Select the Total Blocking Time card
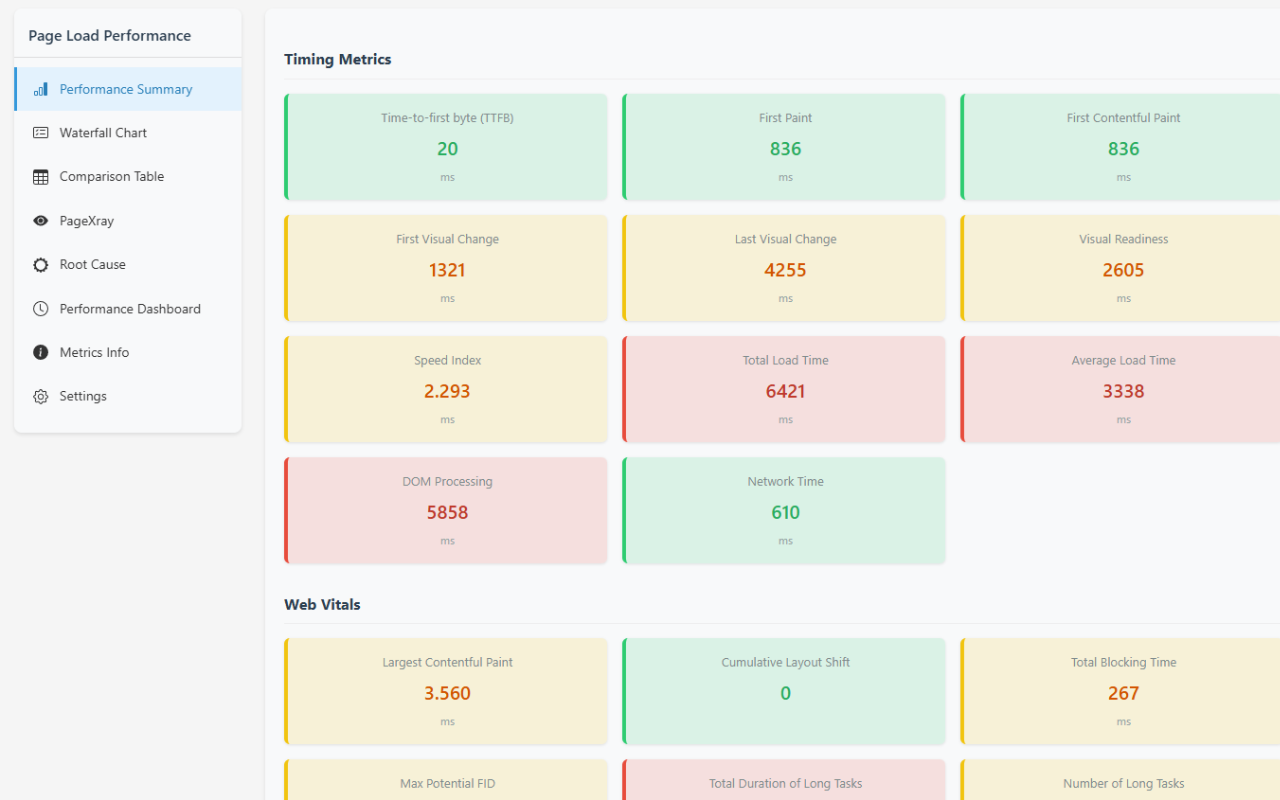 pyautogui.click(x=1120, y=691)
